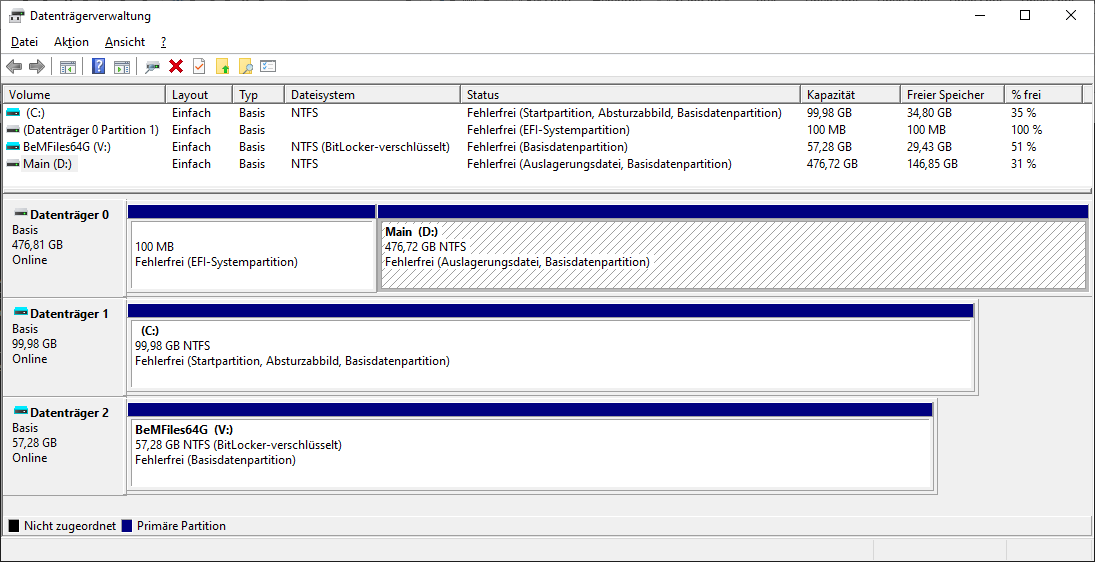Click the Back arrow toolbar icon
Viewport: 1095px width, 562px height.
coord(14,67)
